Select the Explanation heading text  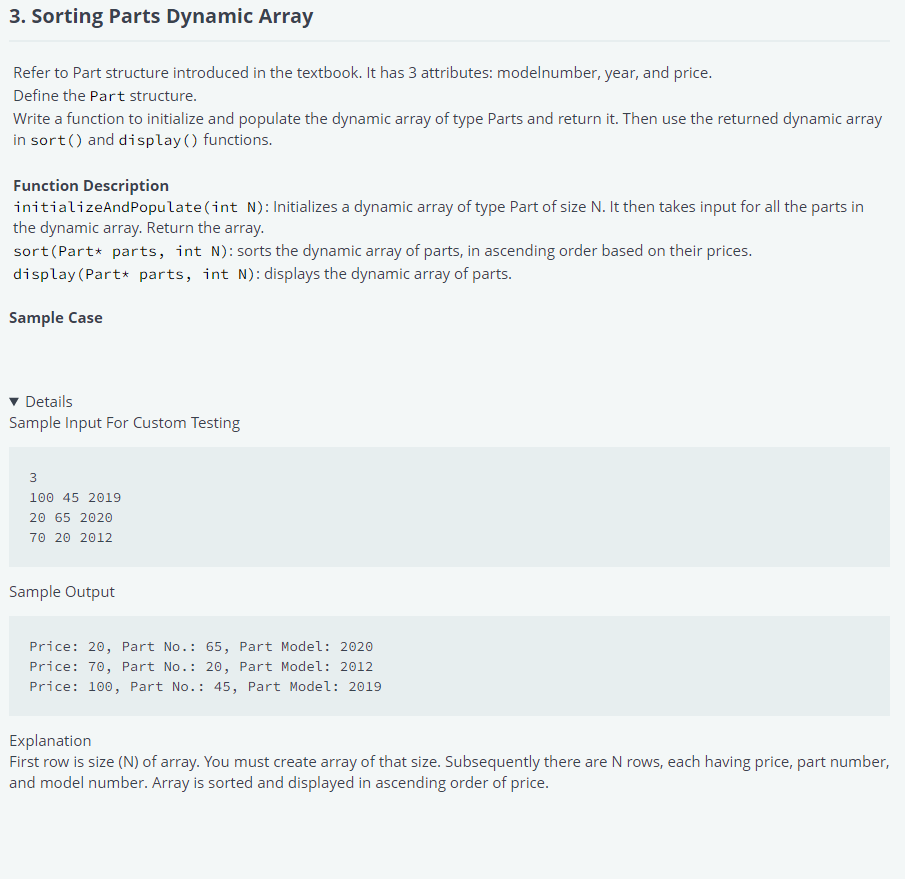pos(50,740)
